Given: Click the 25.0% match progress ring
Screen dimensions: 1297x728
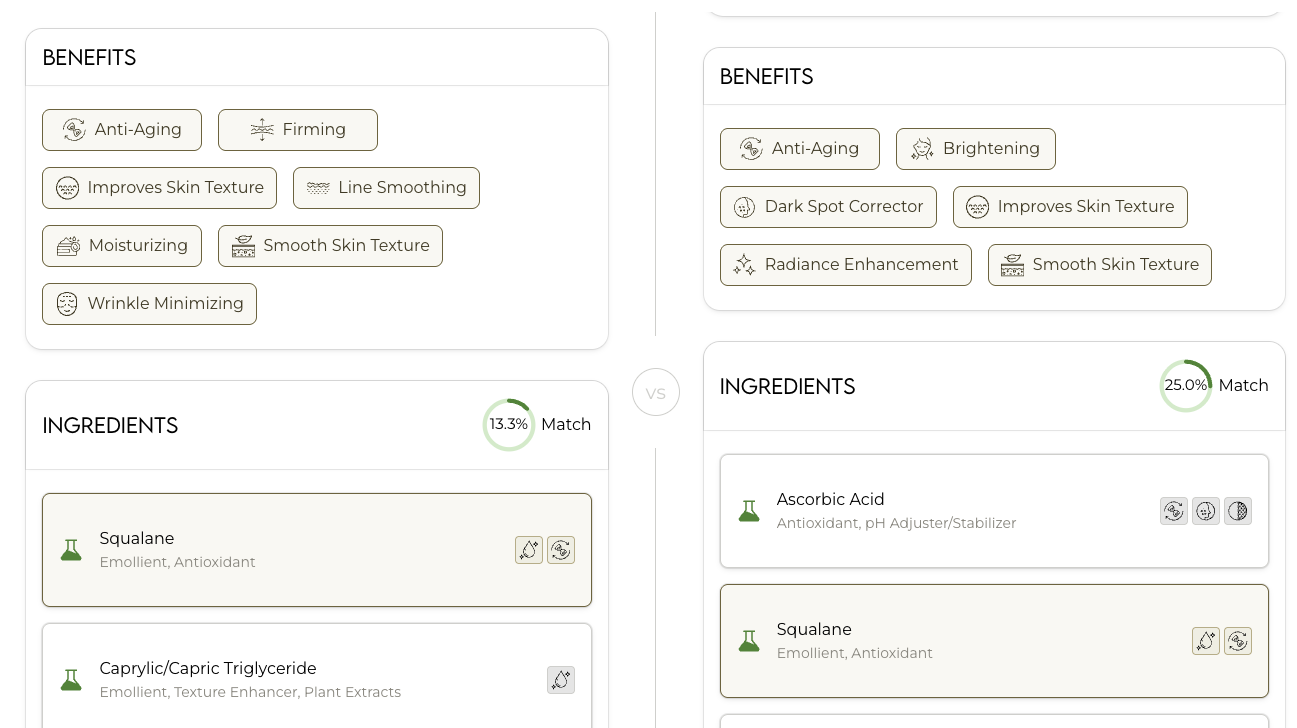Looking at the screenshot, I should tap(1186, 386).
